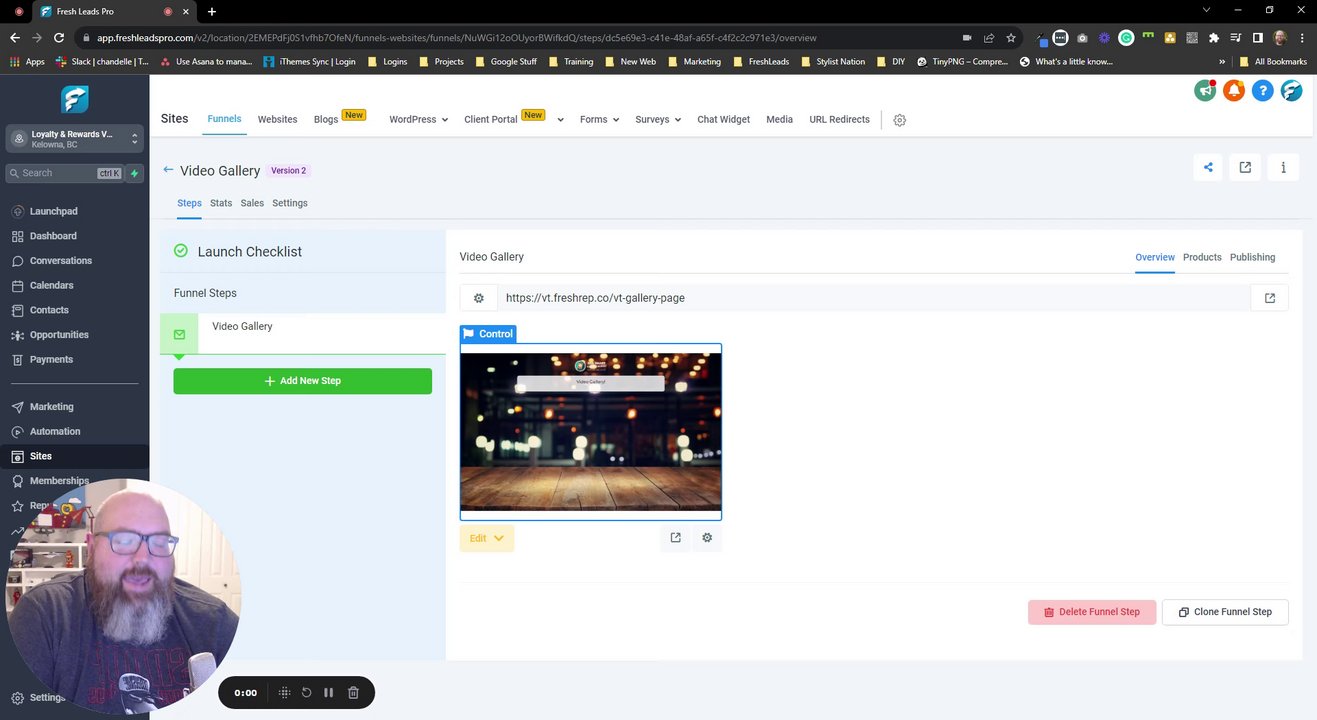Image resolution: width=1317 pixels, height=720 pixels.
Task: Click the gear icon beside the funnel URL
Action: click(x=479, y=298)
